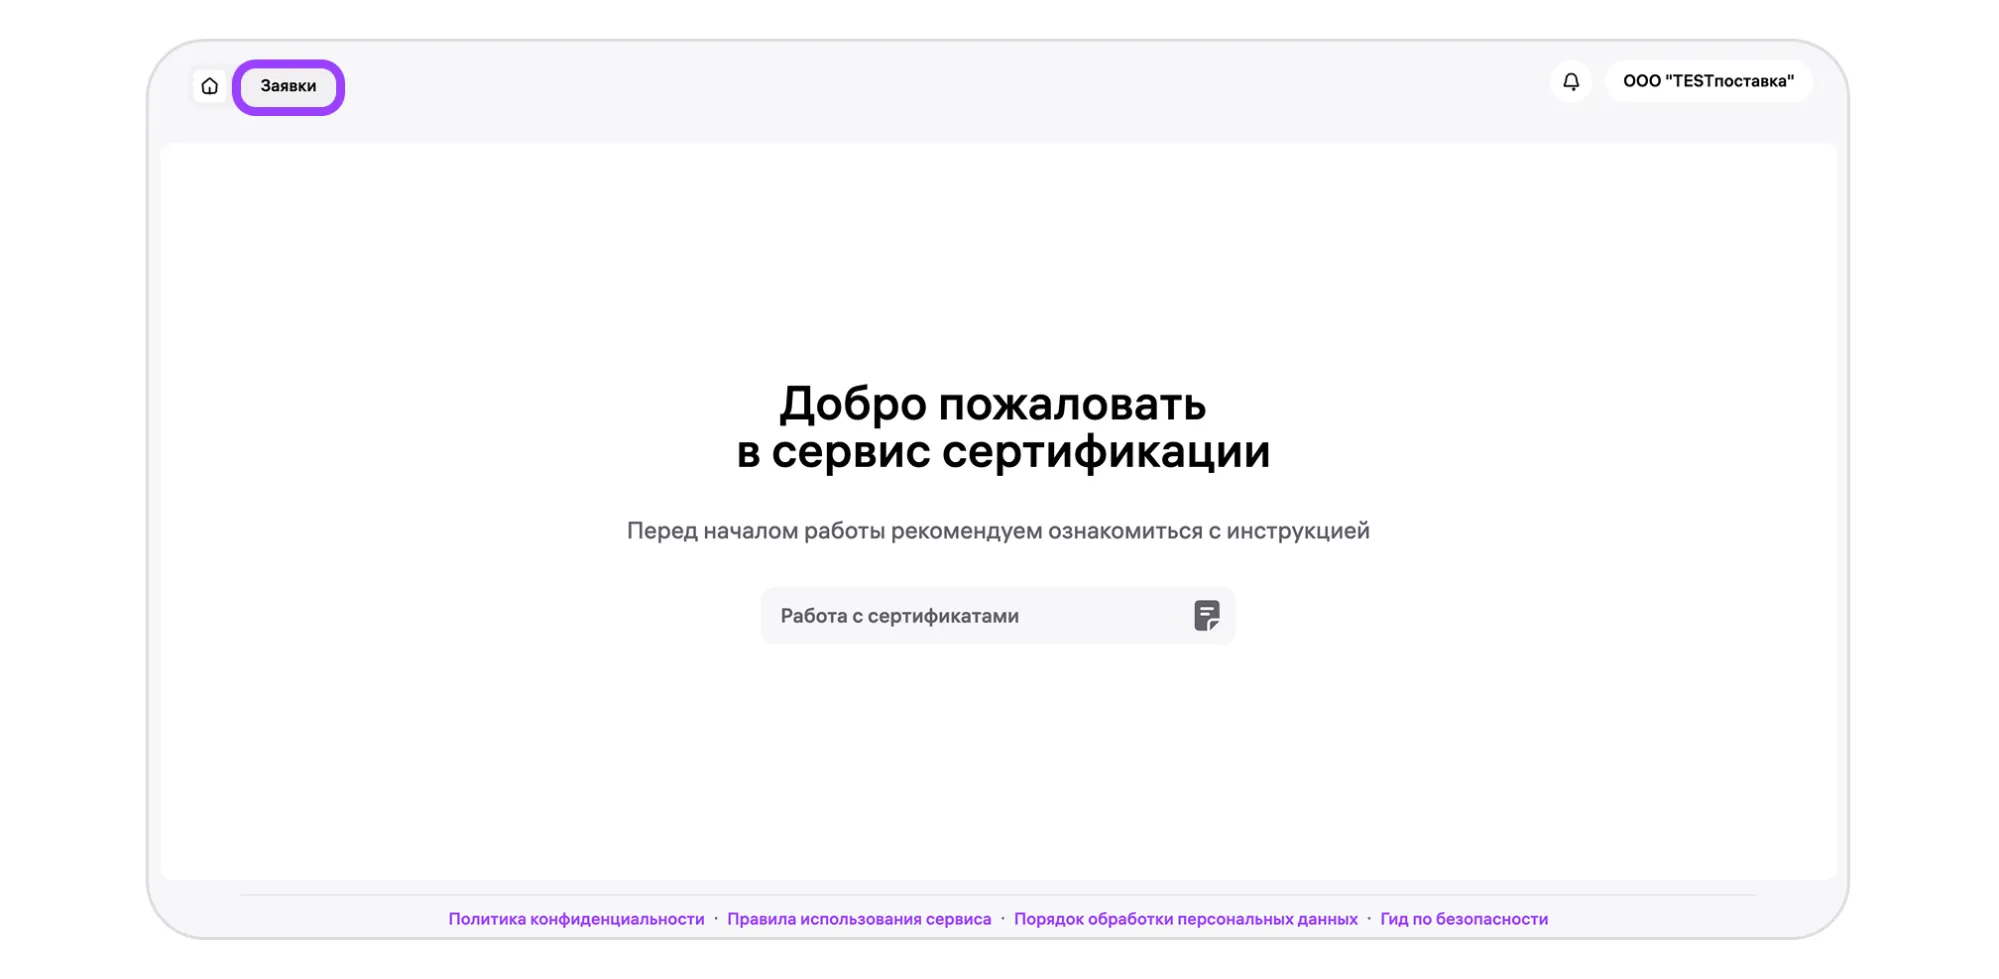Open notifications via the bell icon
The image size is (1999, 979).
click(1570, 82)
